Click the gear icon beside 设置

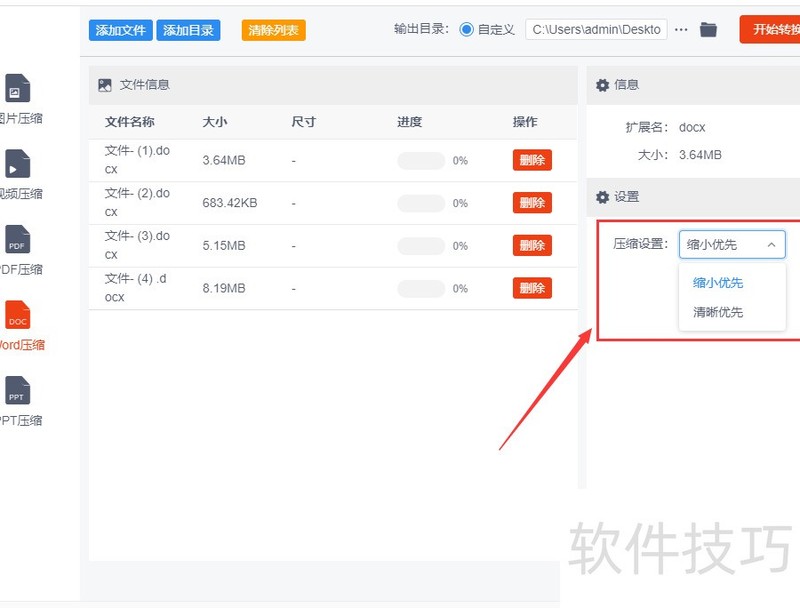tap(602, 197)
